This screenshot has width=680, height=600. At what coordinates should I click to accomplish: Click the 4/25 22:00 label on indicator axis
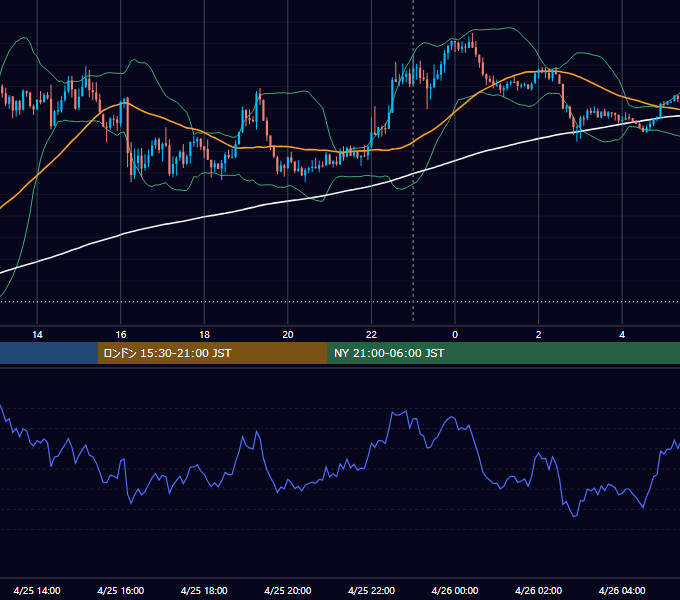click(x=371, y=590)
